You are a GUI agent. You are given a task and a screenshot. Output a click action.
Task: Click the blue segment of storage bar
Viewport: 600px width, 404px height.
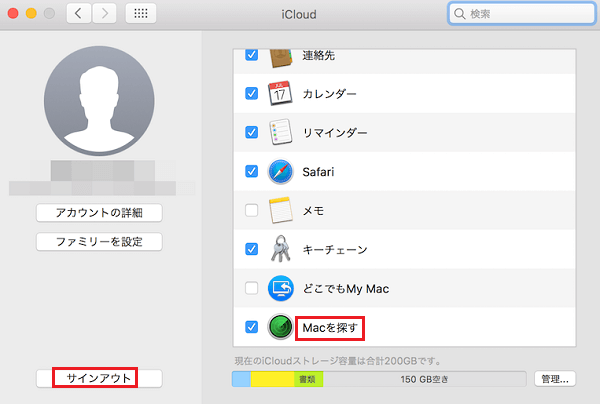(x=241, y=379)
